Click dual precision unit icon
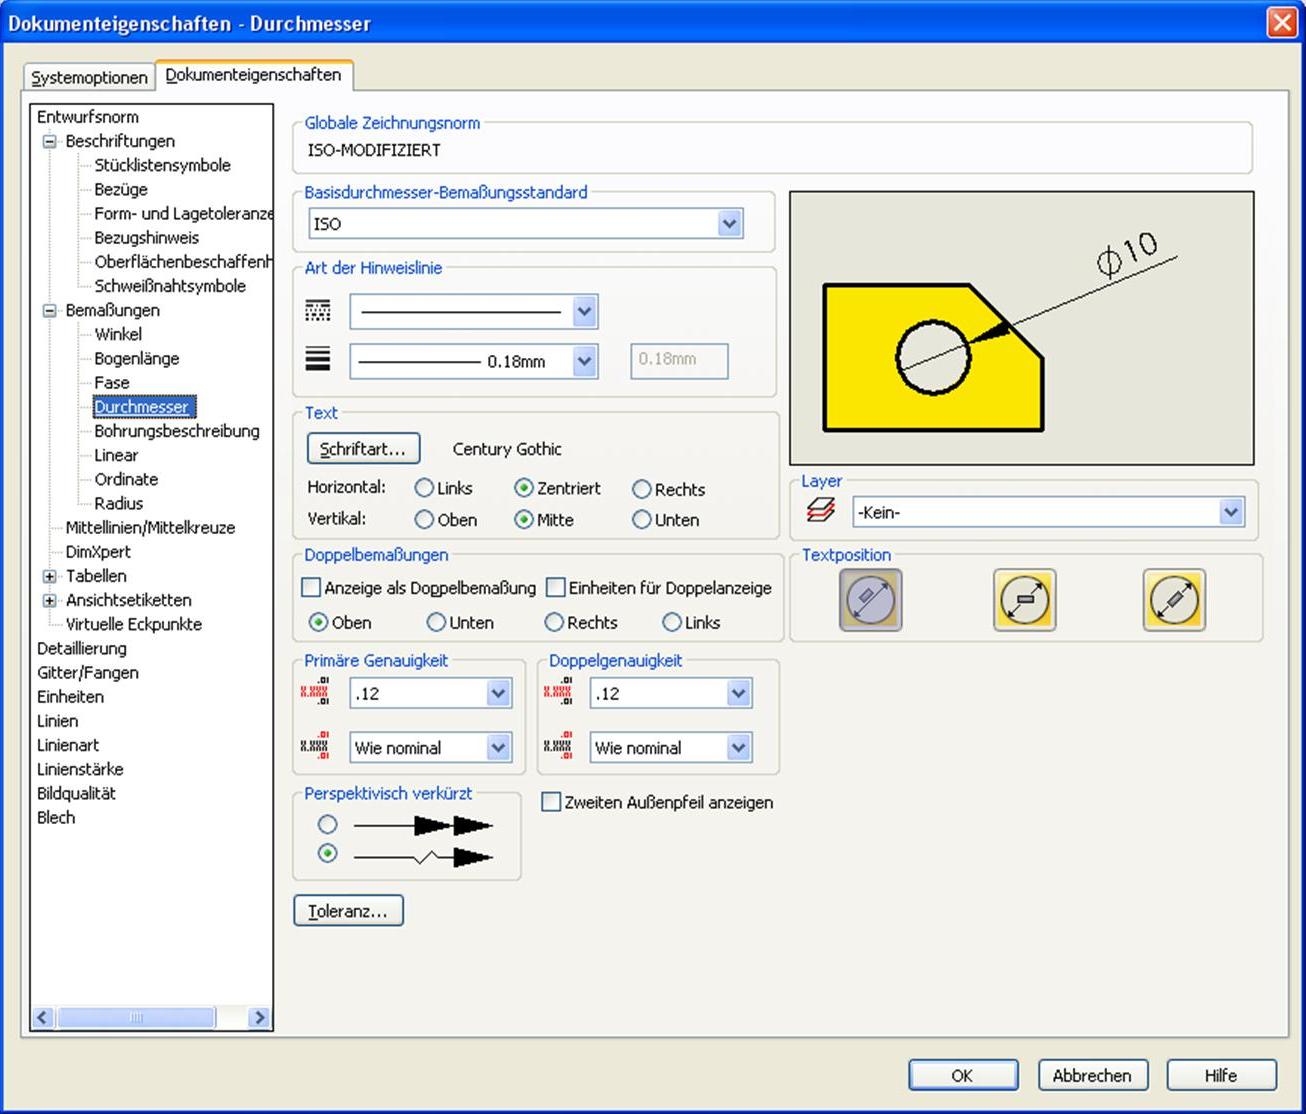Viewport: 1306px width, 1114px height. pos(557,692)
